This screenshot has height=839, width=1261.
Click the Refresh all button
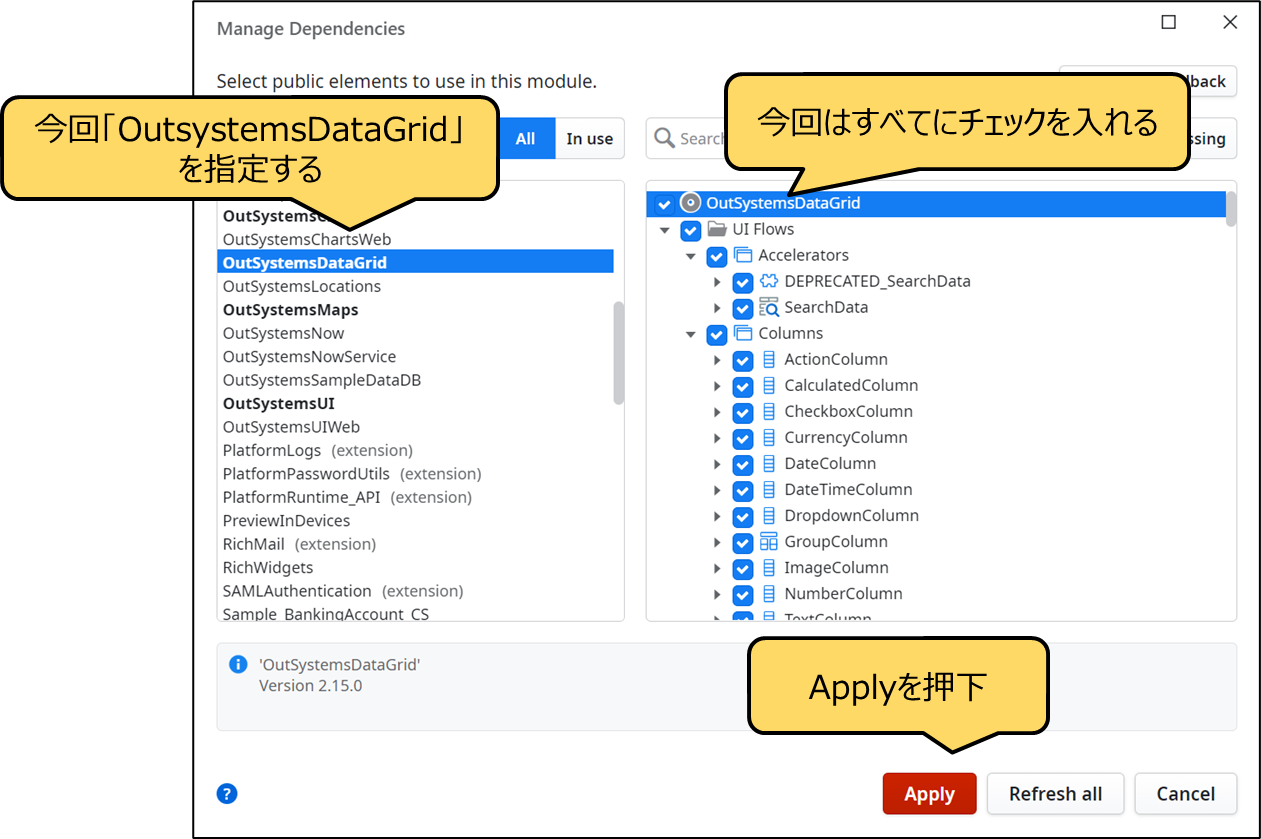point(1055,794)
